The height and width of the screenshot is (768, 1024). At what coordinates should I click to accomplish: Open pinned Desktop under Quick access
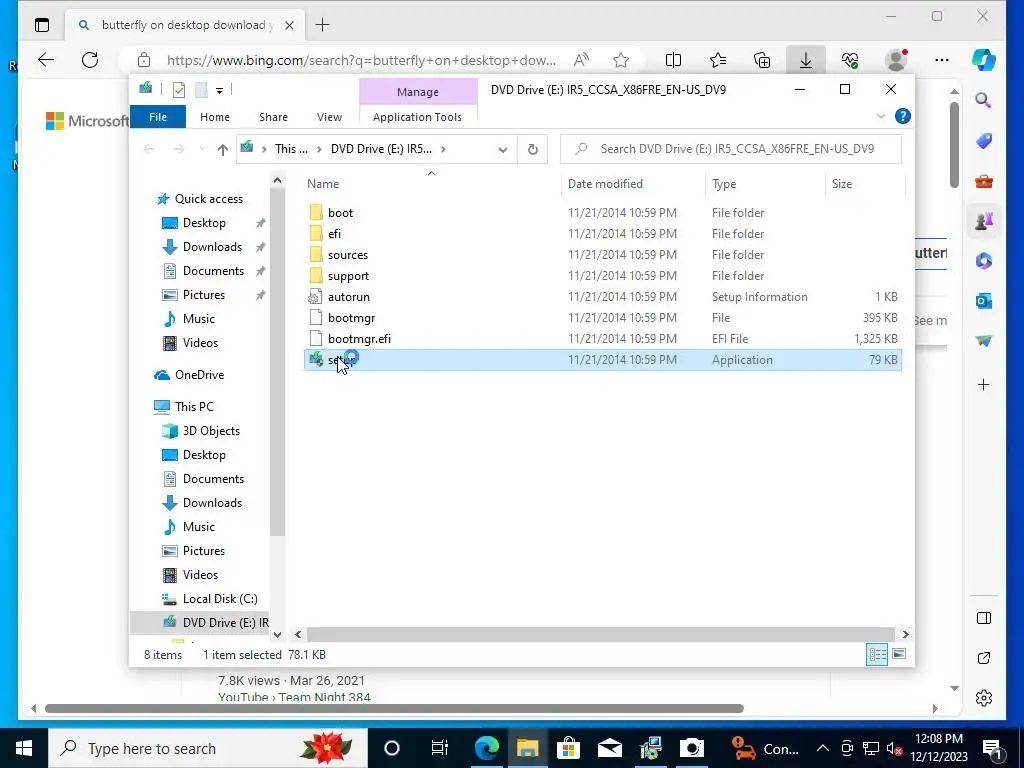(x=204, y=223)
